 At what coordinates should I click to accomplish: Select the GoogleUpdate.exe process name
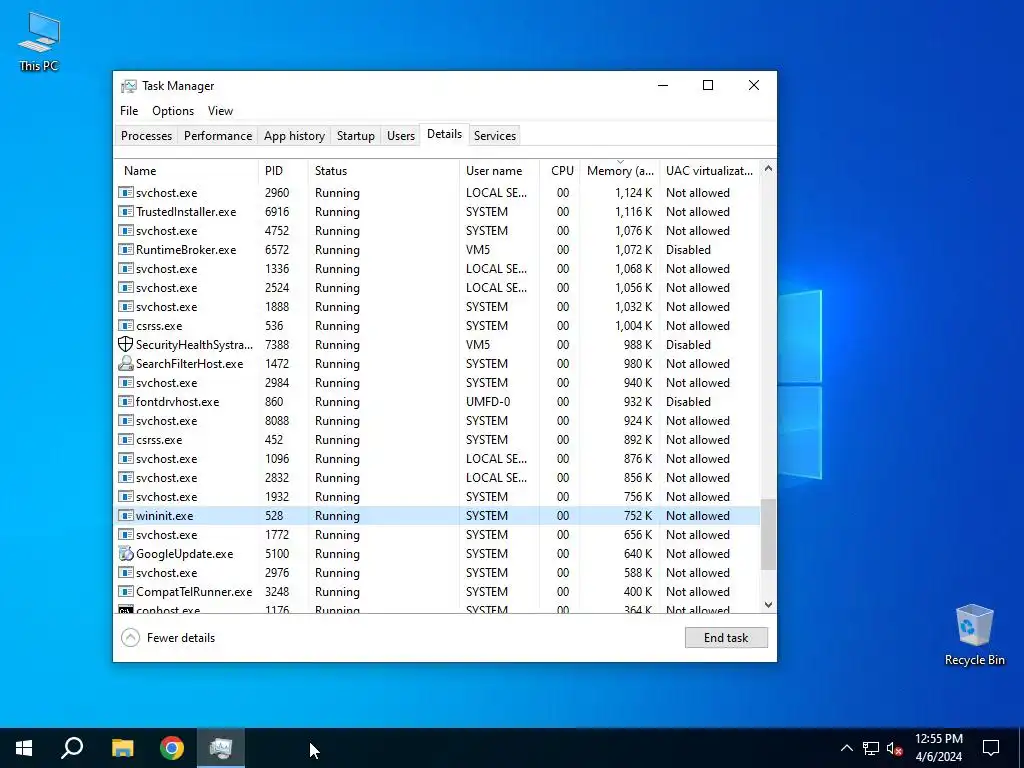click(x=184, y=554)
